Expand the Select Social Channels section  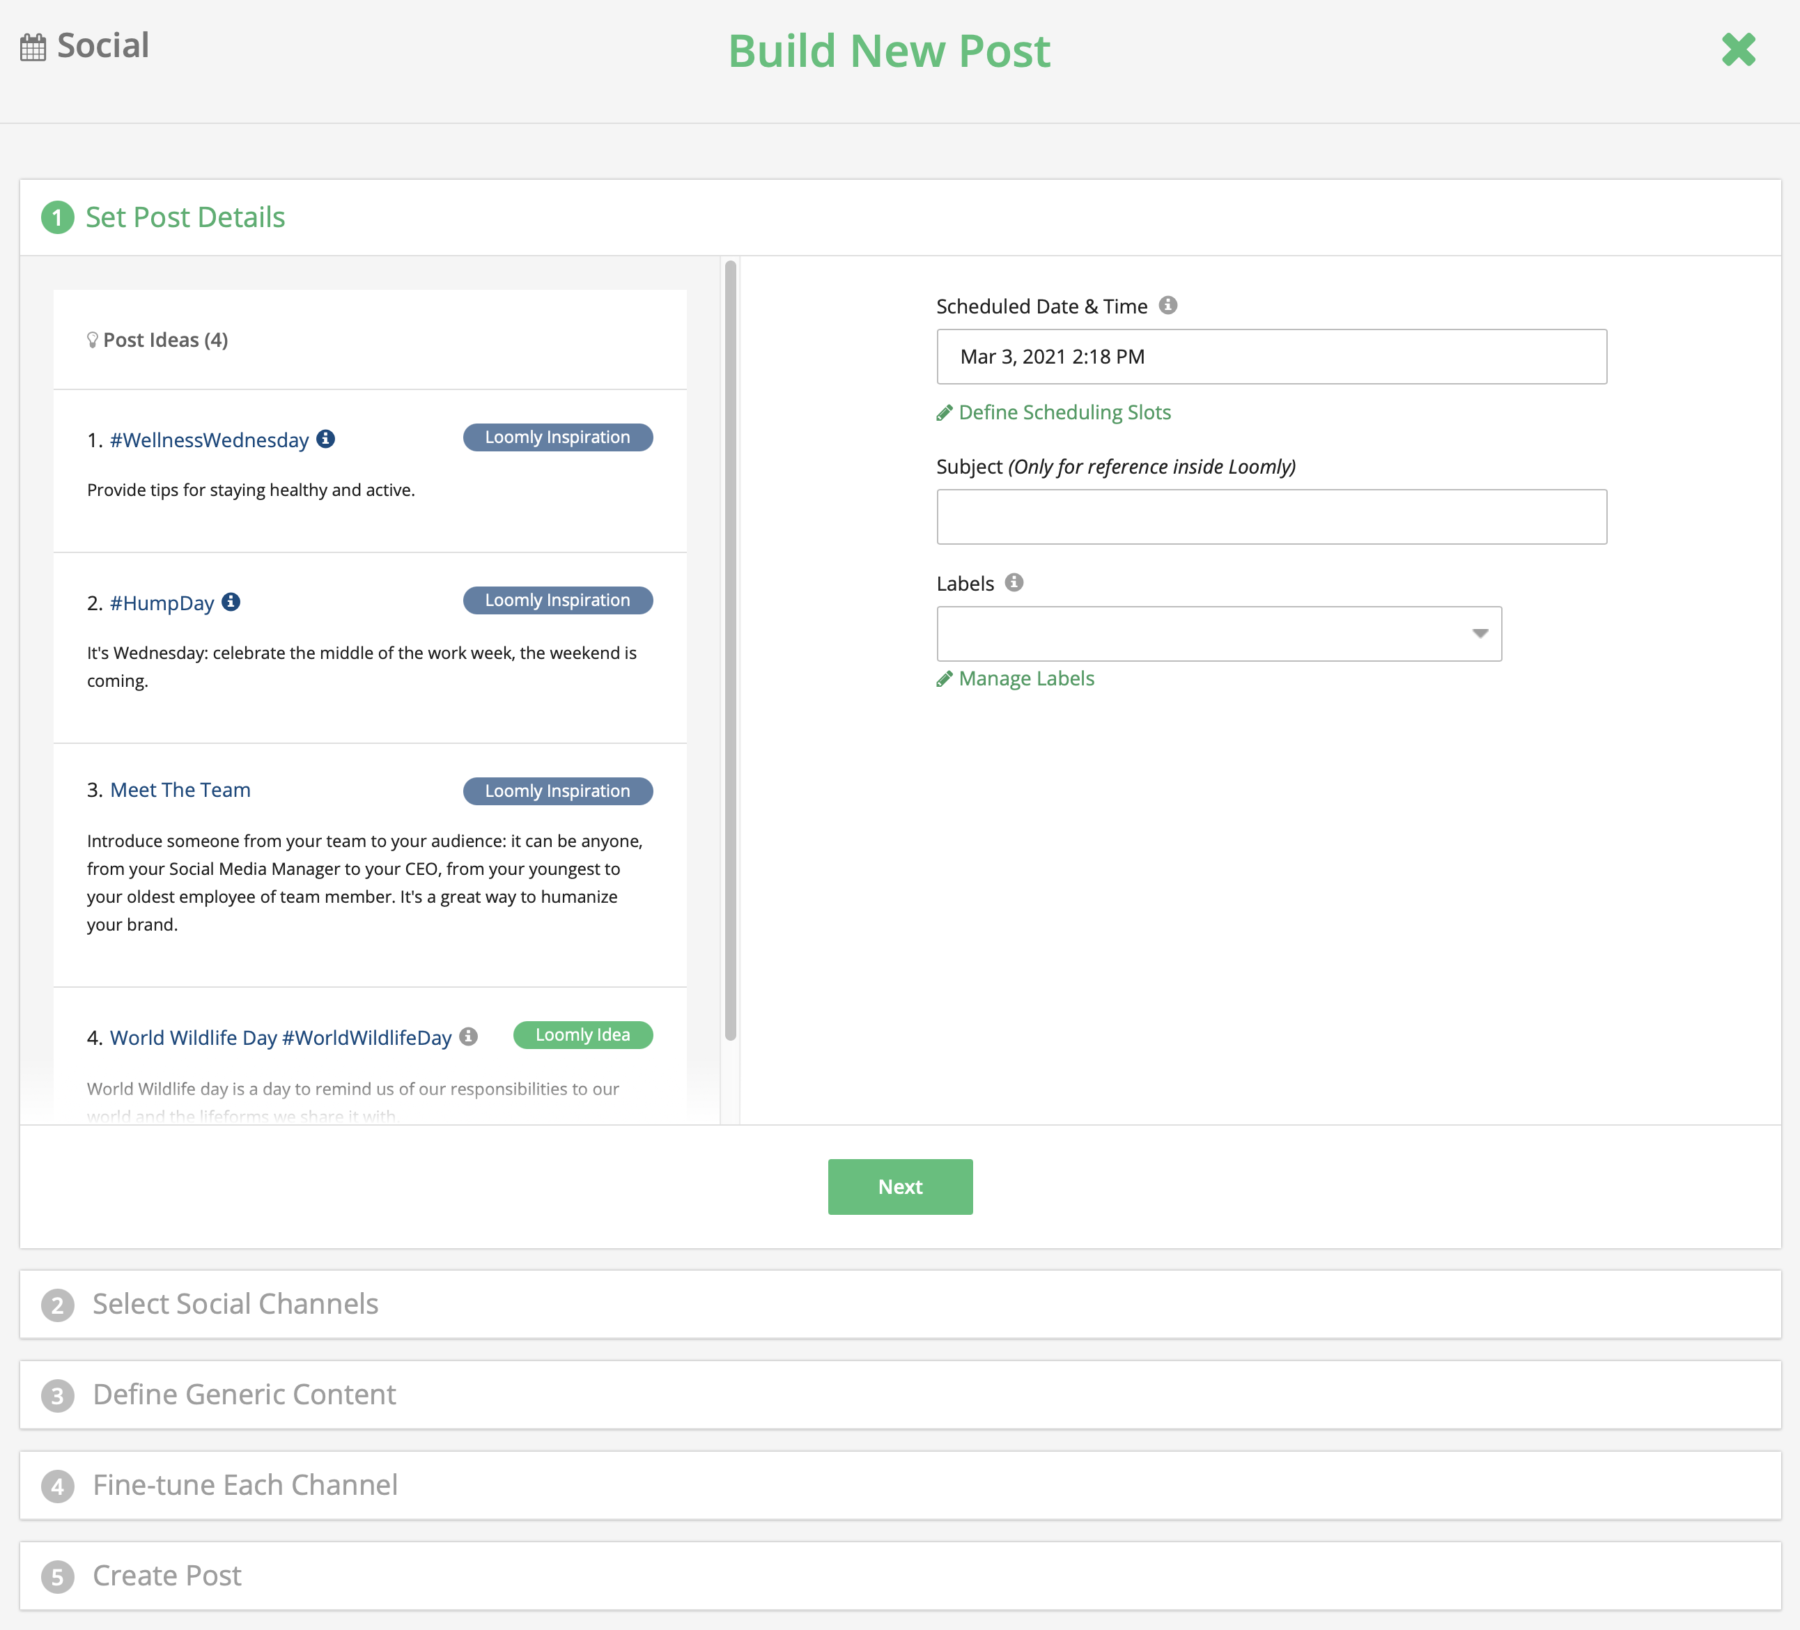(x=235, y=1303)
